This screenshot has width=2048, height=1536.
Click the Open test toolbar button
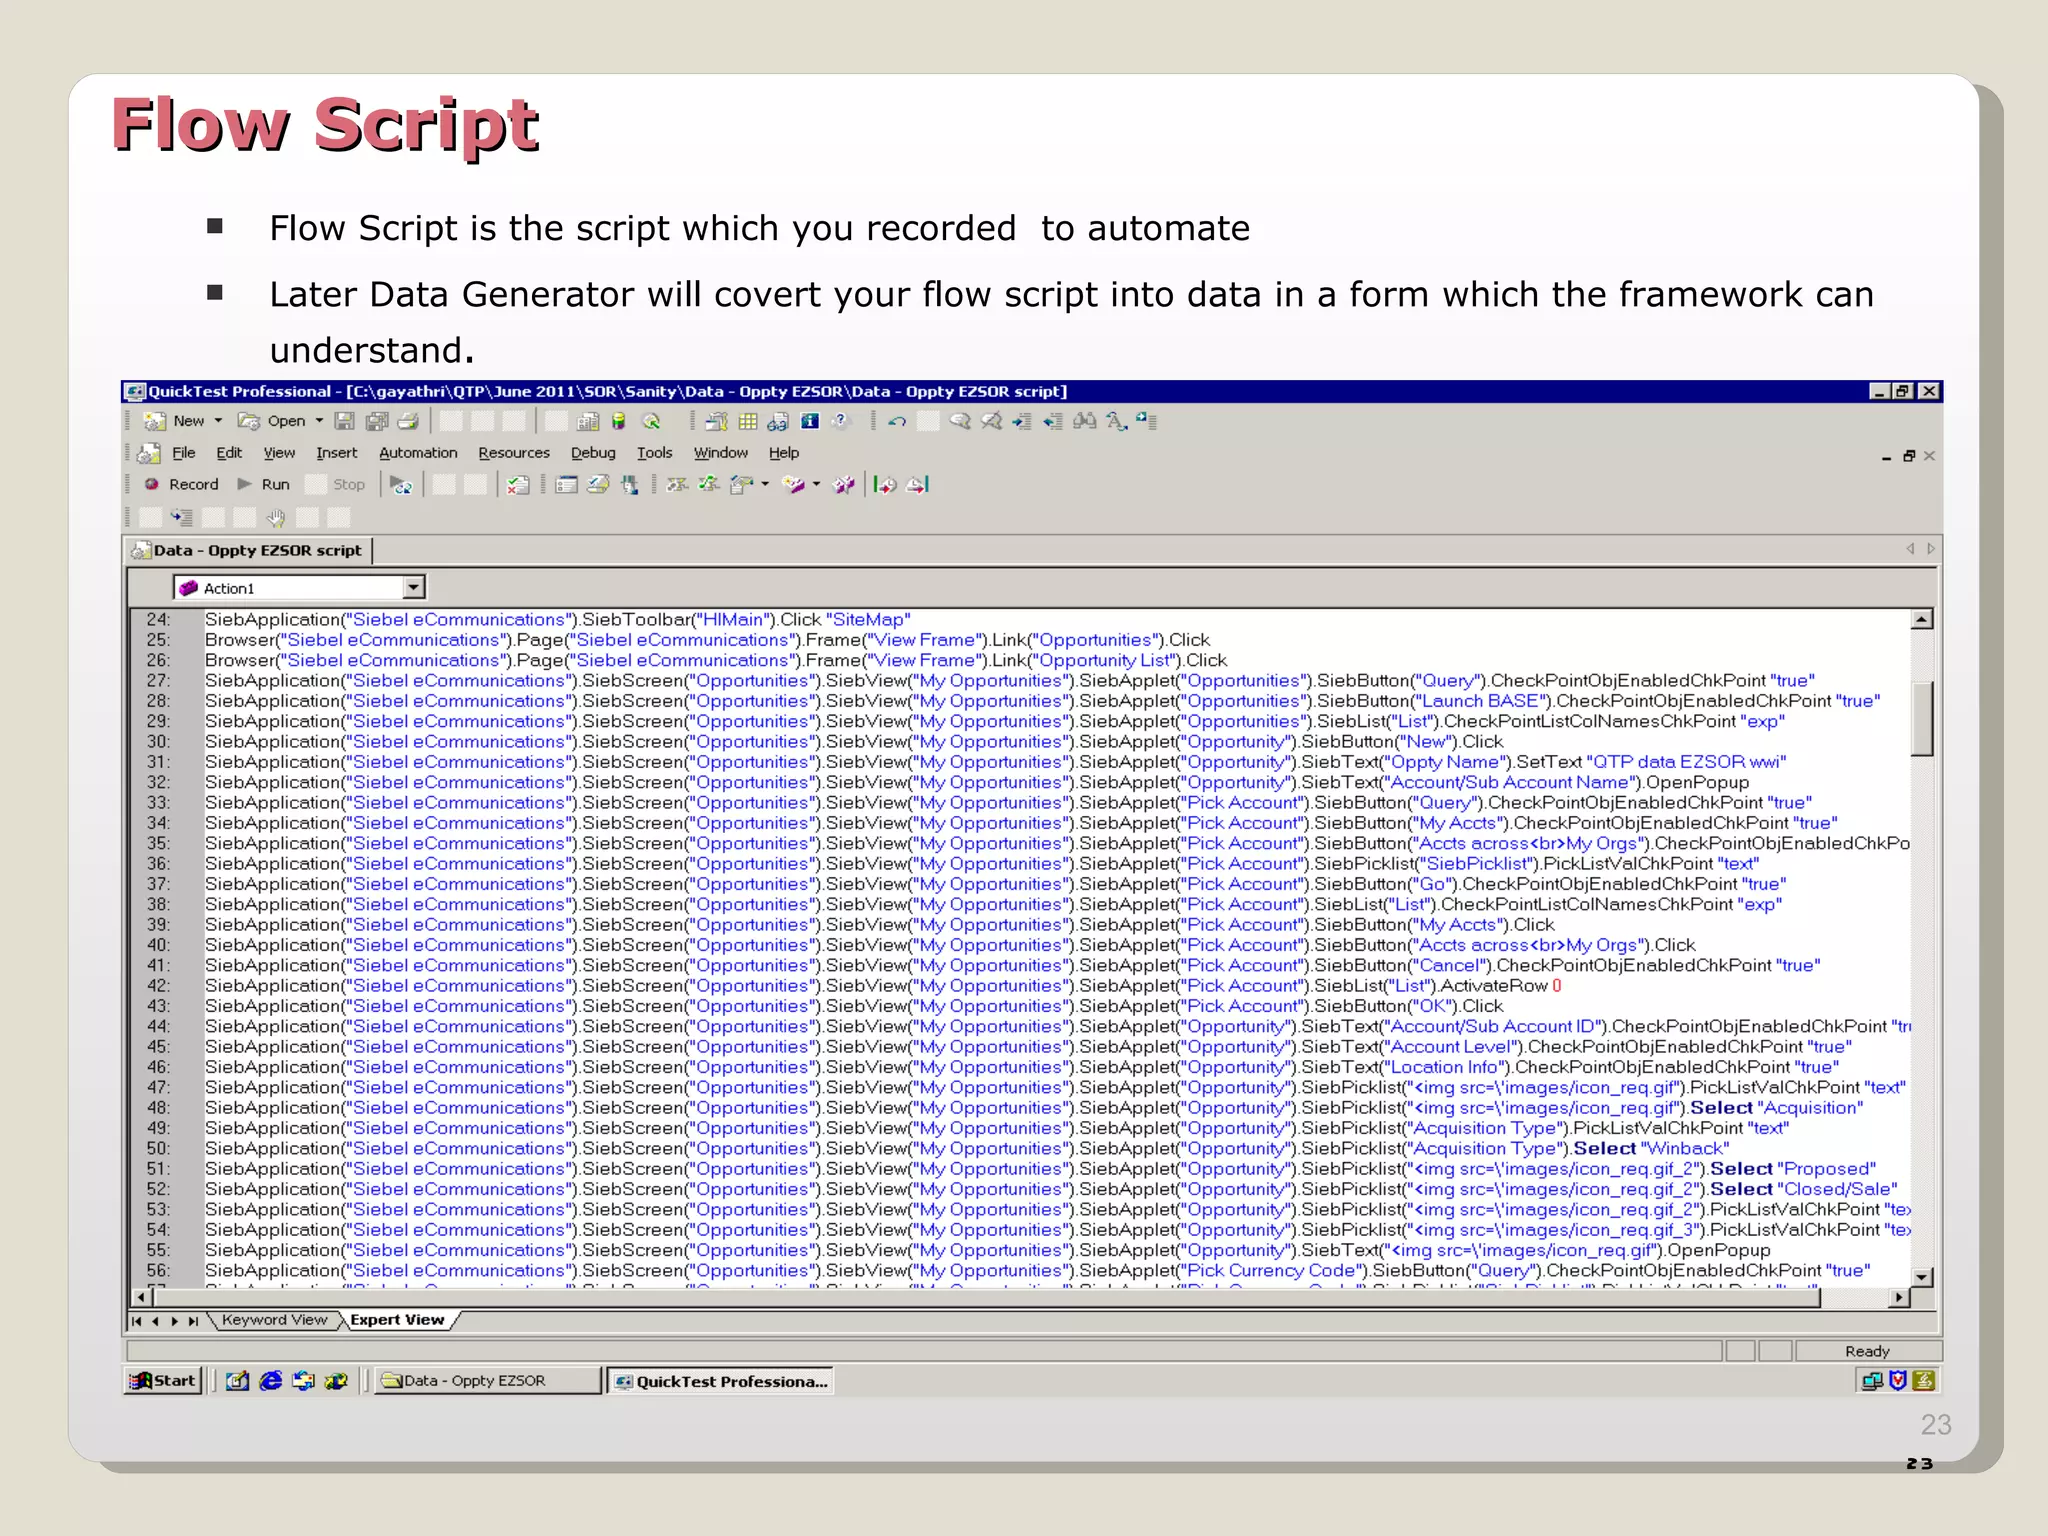271,421
